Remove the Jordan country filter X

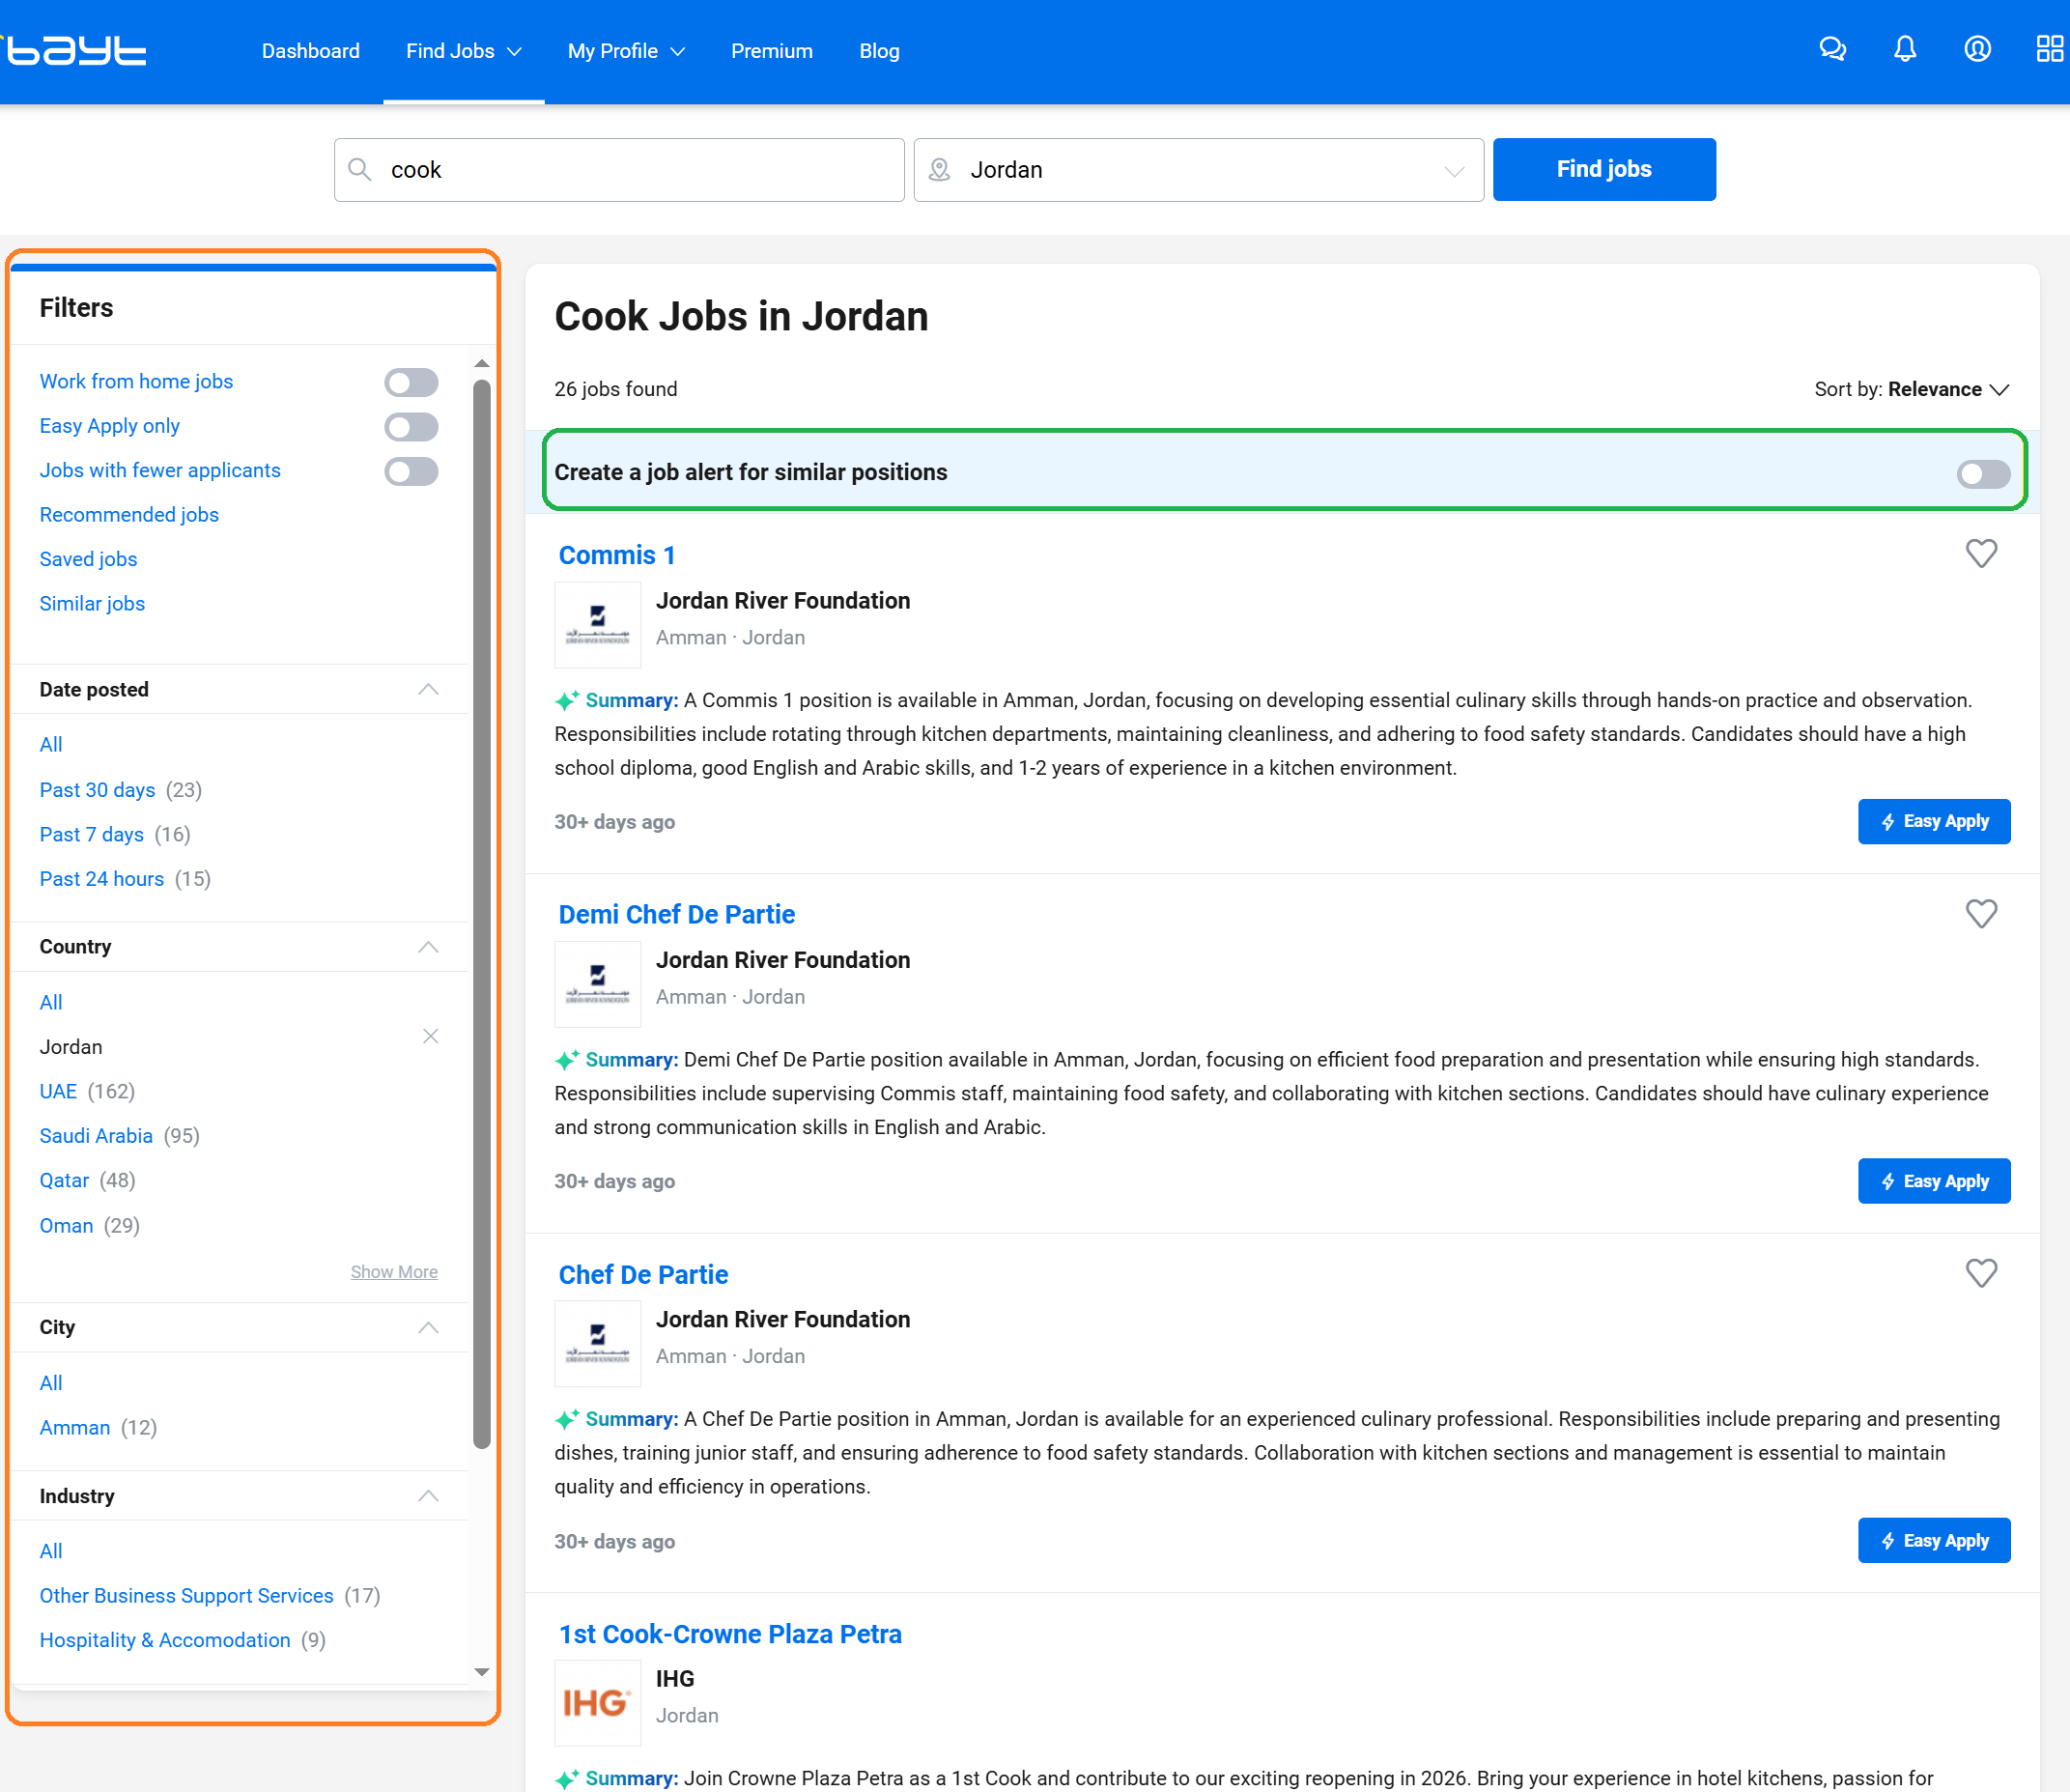click(x=430, y=1036)
